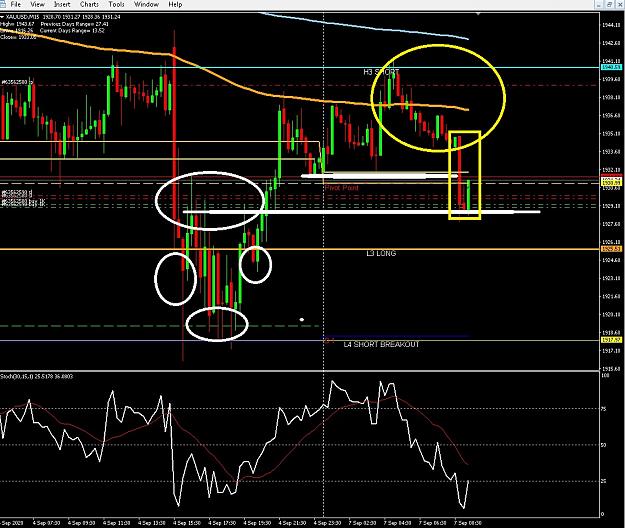This screenshot has width=625, height=528.
Task: Click the 1936.60 price axis label
Action: (612, 116)
